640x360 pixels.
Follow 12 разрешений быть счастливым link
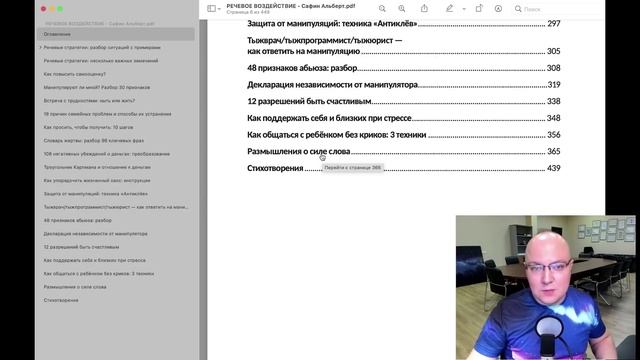coord(309,101)
